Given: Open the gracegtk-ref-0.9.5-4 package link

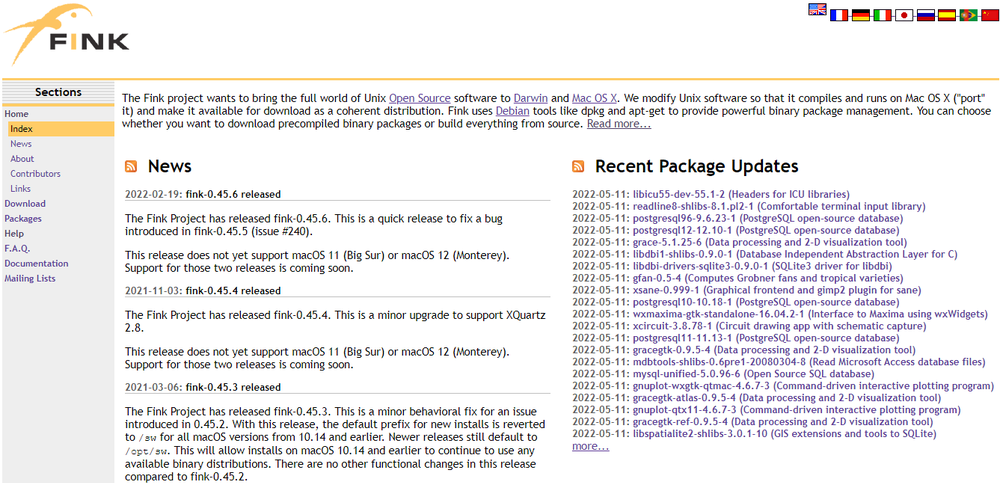Looking at the screenshot, I should point(783,422).
